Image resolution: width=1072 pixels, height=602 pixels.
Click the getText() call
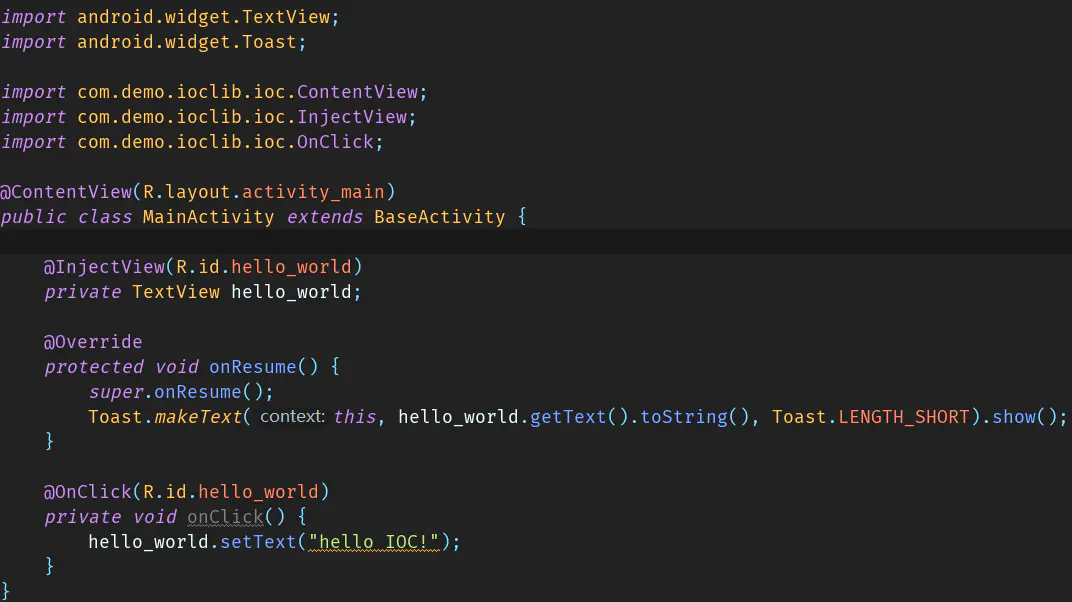(x=579, y=417)
